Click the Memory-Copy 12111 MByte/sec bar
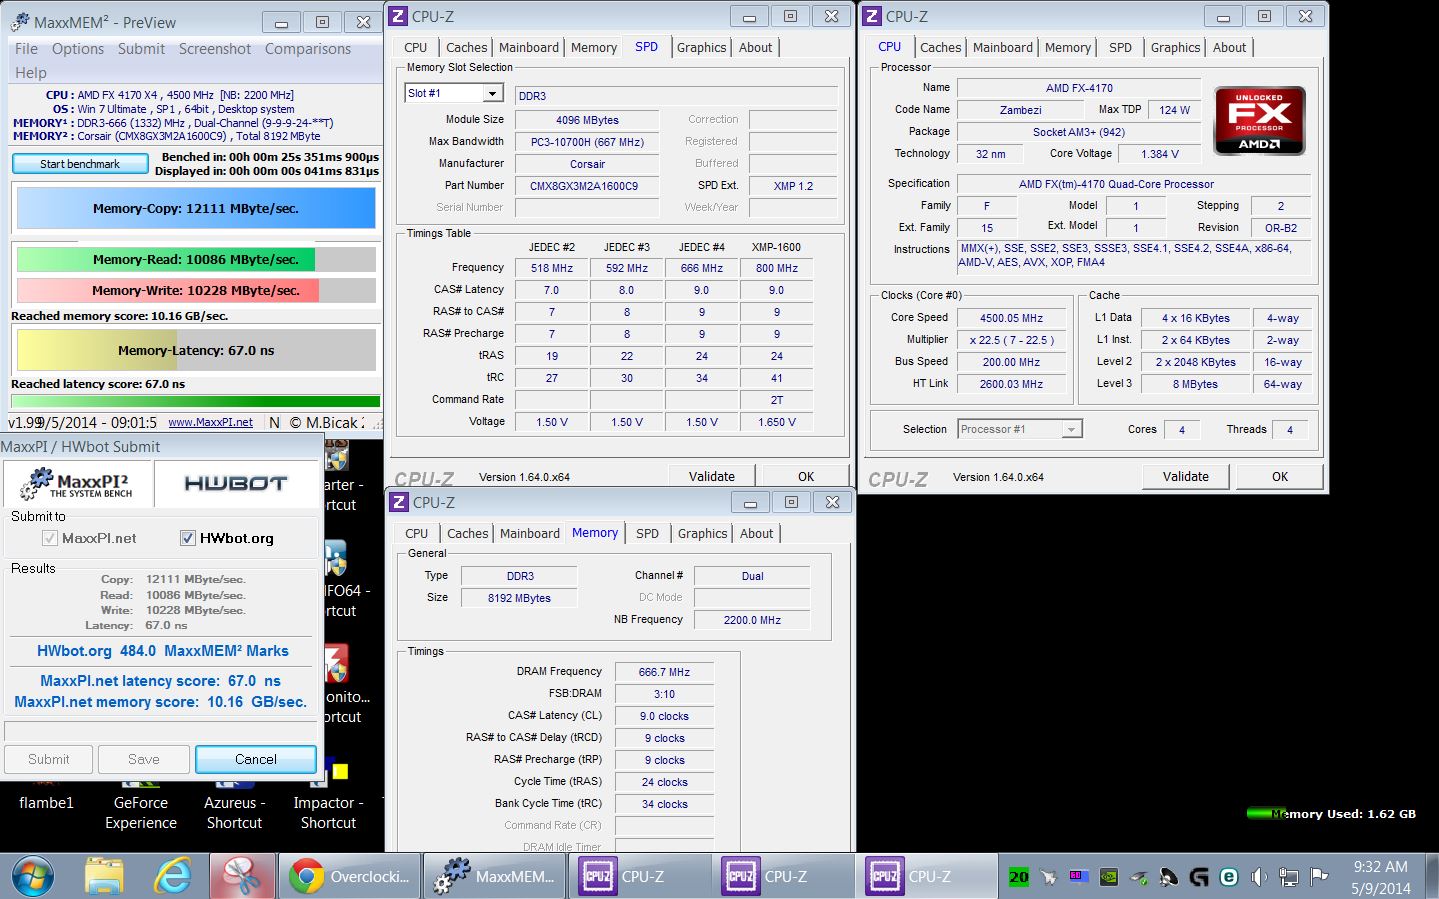Image resolution: width=1439 pixels, height=899 pixels. (196, 208)
